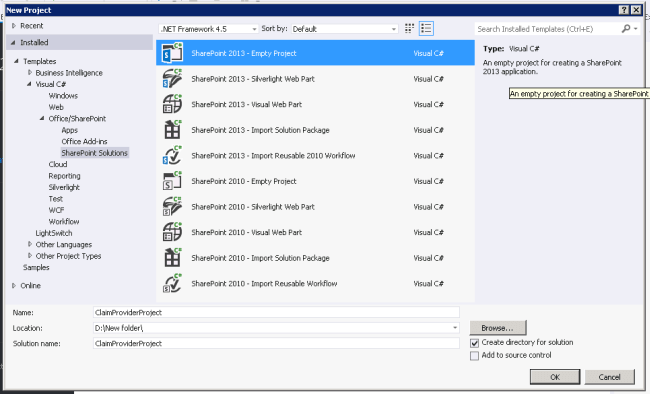Select the WCF template category
650x394 pixels.
(x=56, y=210)
